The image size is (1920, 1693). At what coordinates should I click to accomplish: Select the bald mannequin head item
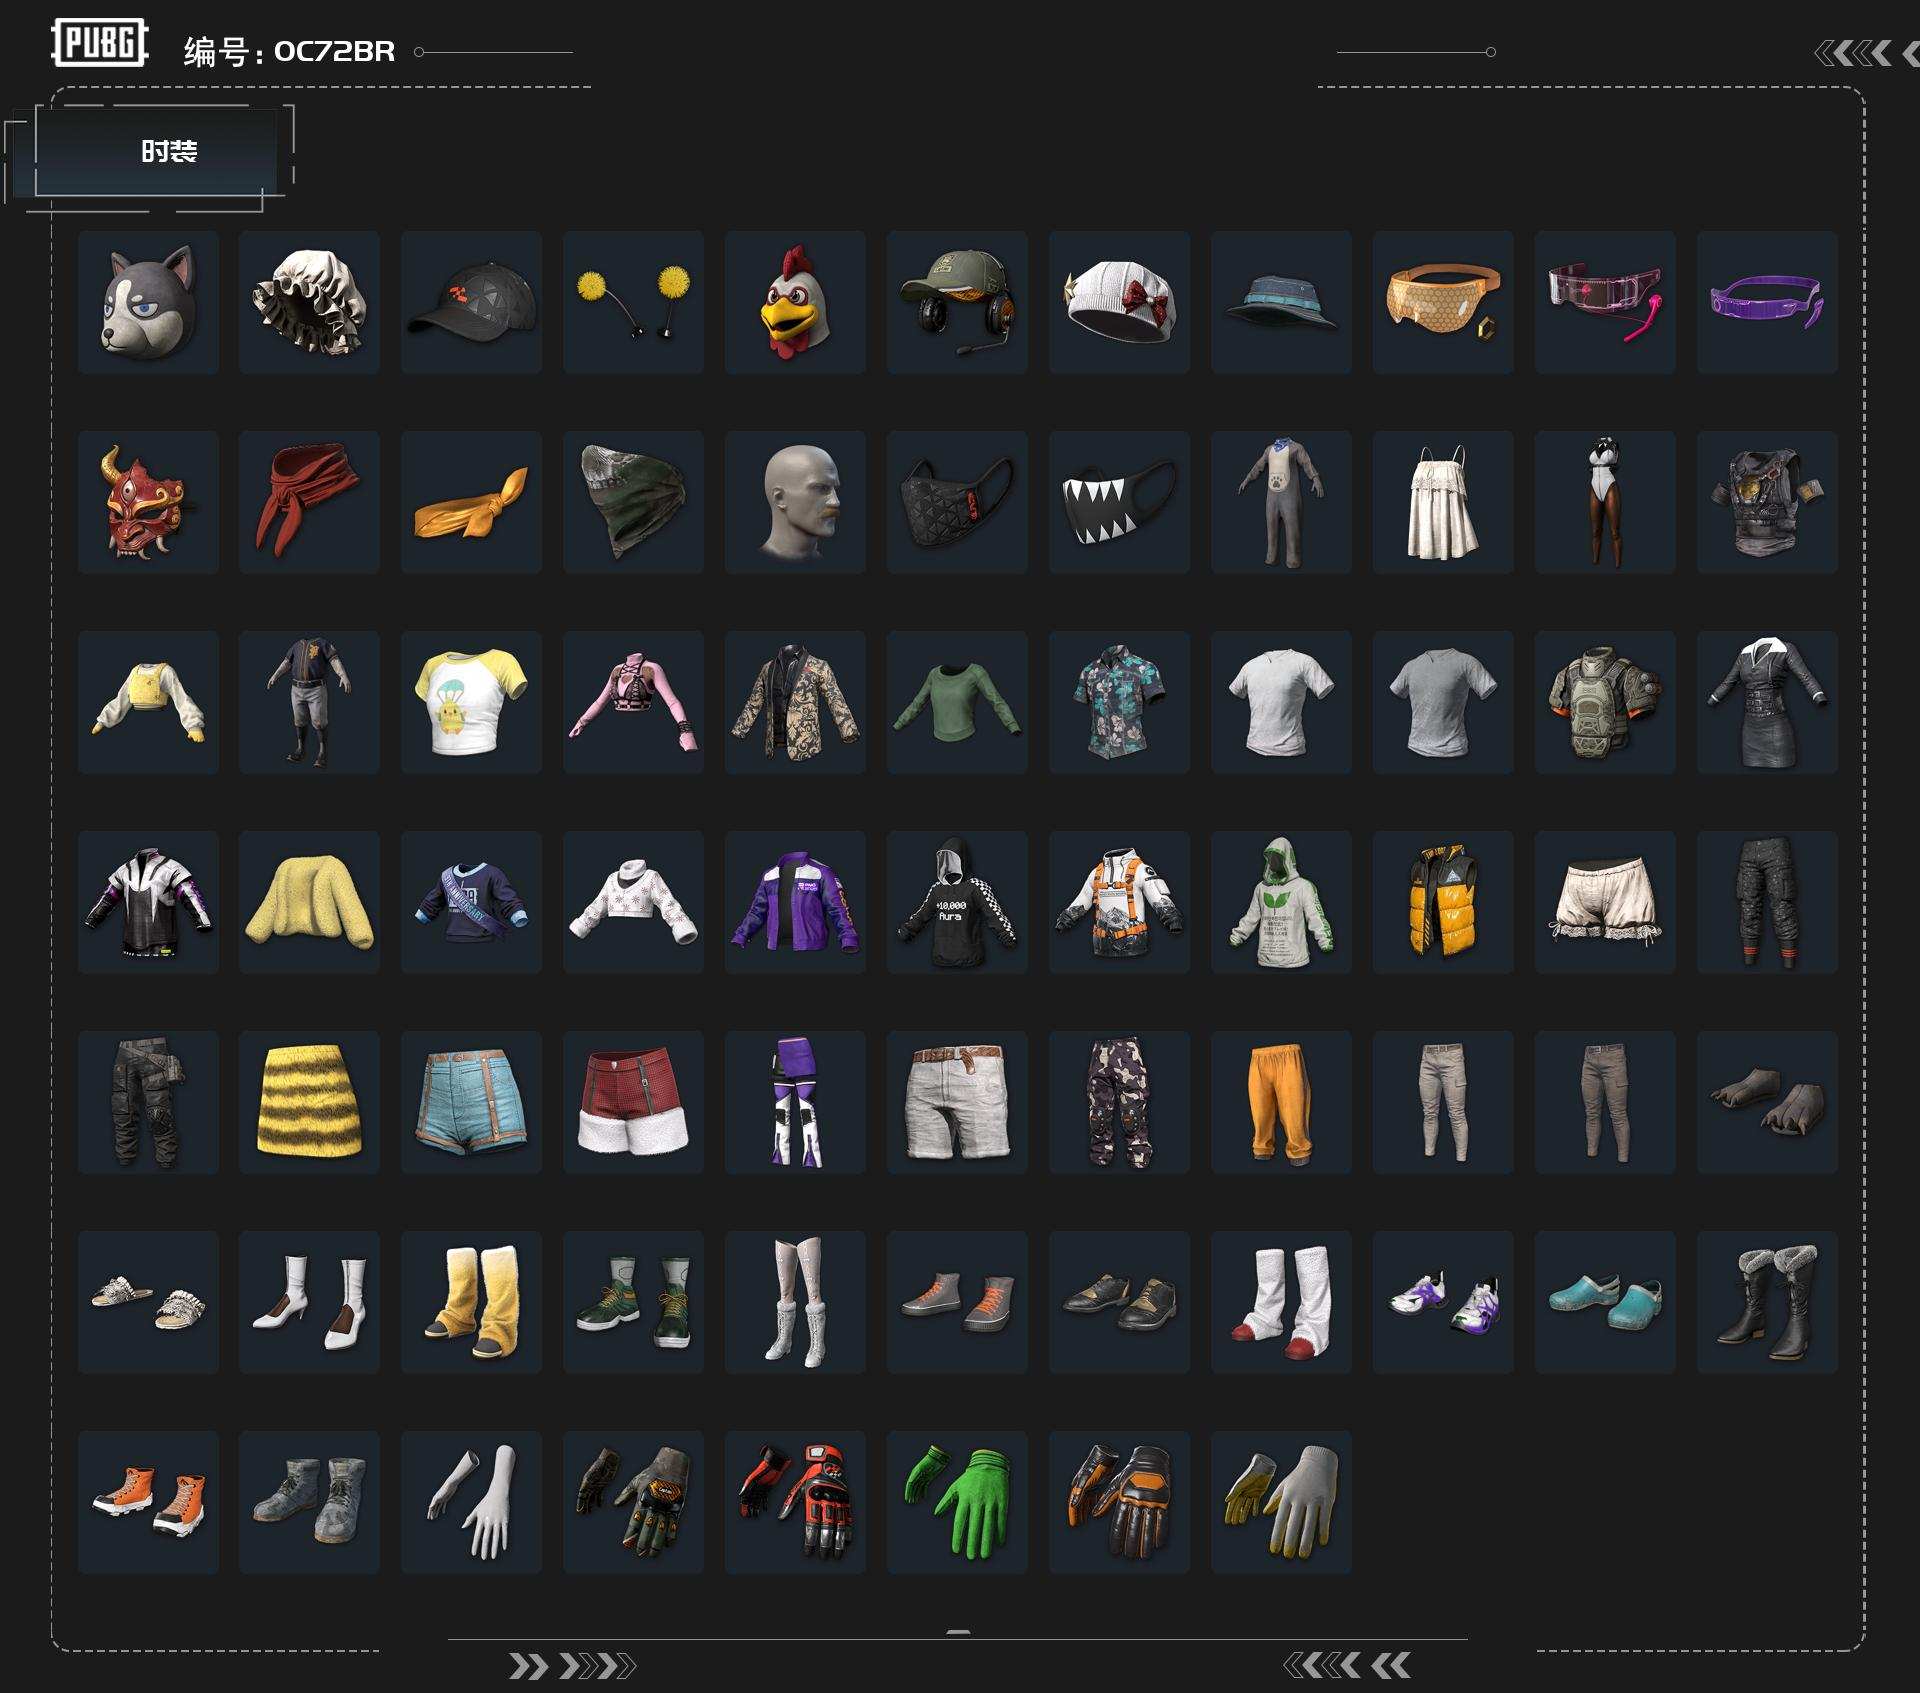[x=795, y=502]
